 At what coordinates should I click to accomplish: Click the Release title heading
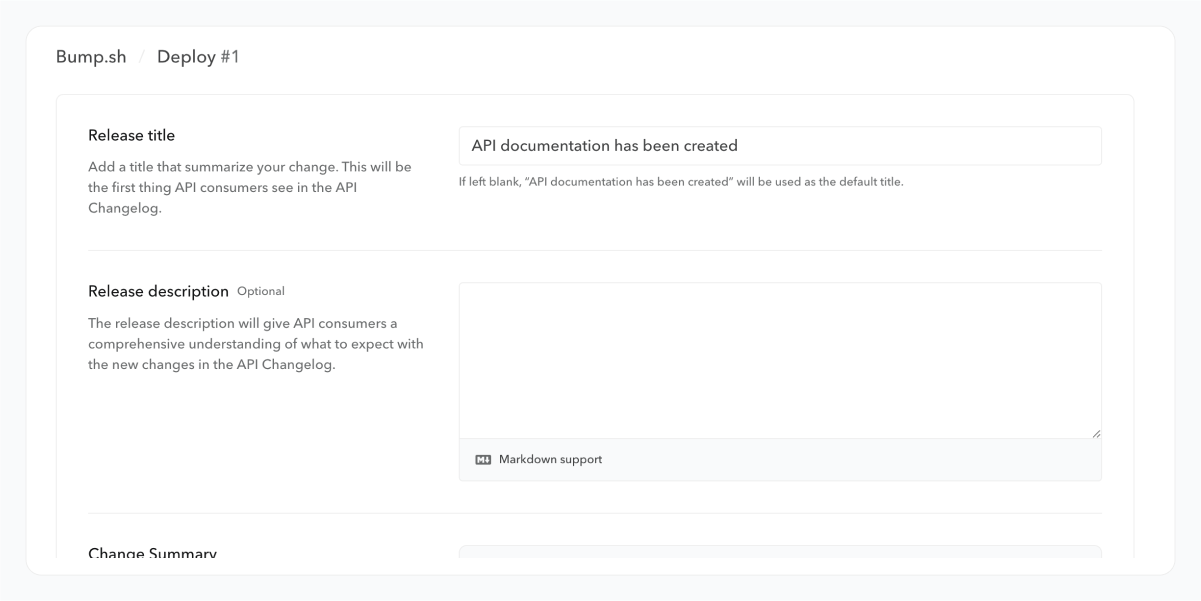pos(131,135)
